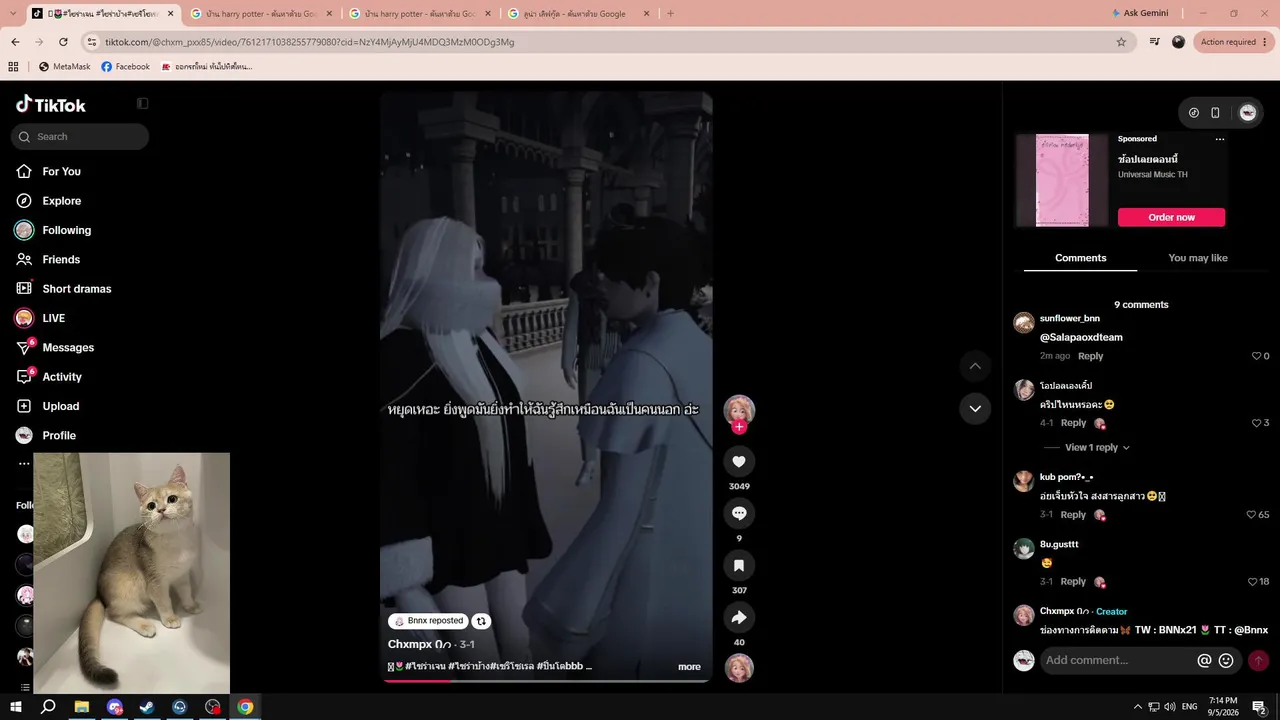1280x720 pixels.
Task: Open the video comments bubble icon
Action: tap(739, 514)
